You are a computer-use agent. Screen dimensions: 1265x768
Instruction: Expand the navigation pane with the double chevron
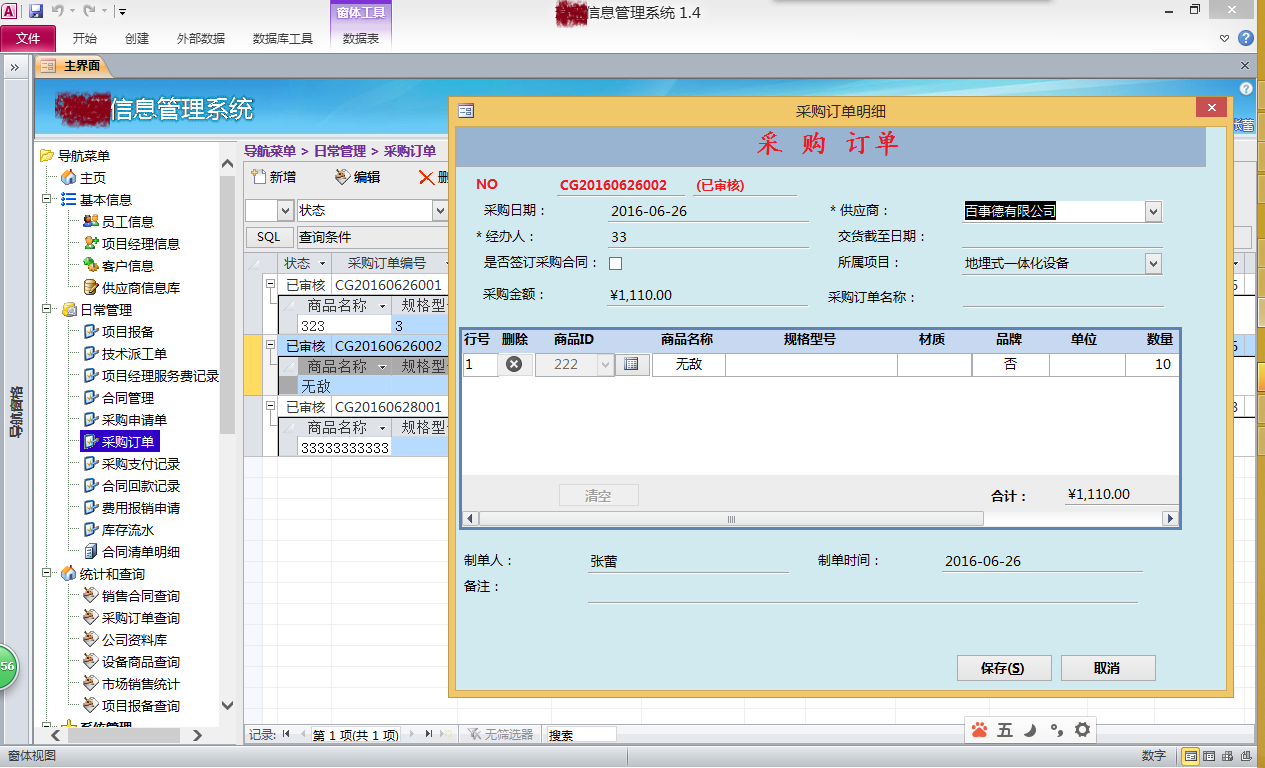[16, 67]
